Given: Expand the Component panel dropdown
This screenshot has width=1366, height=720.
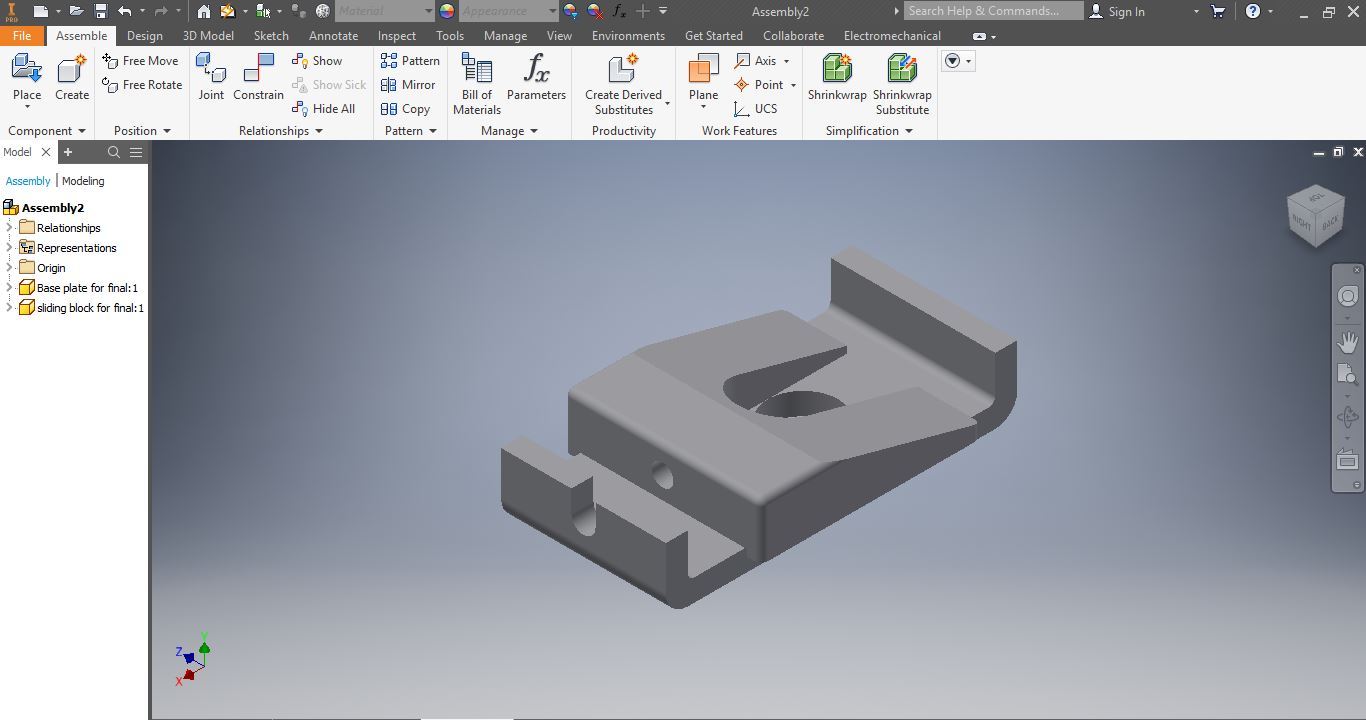Looking at the screenshot, I should point(82,131).
